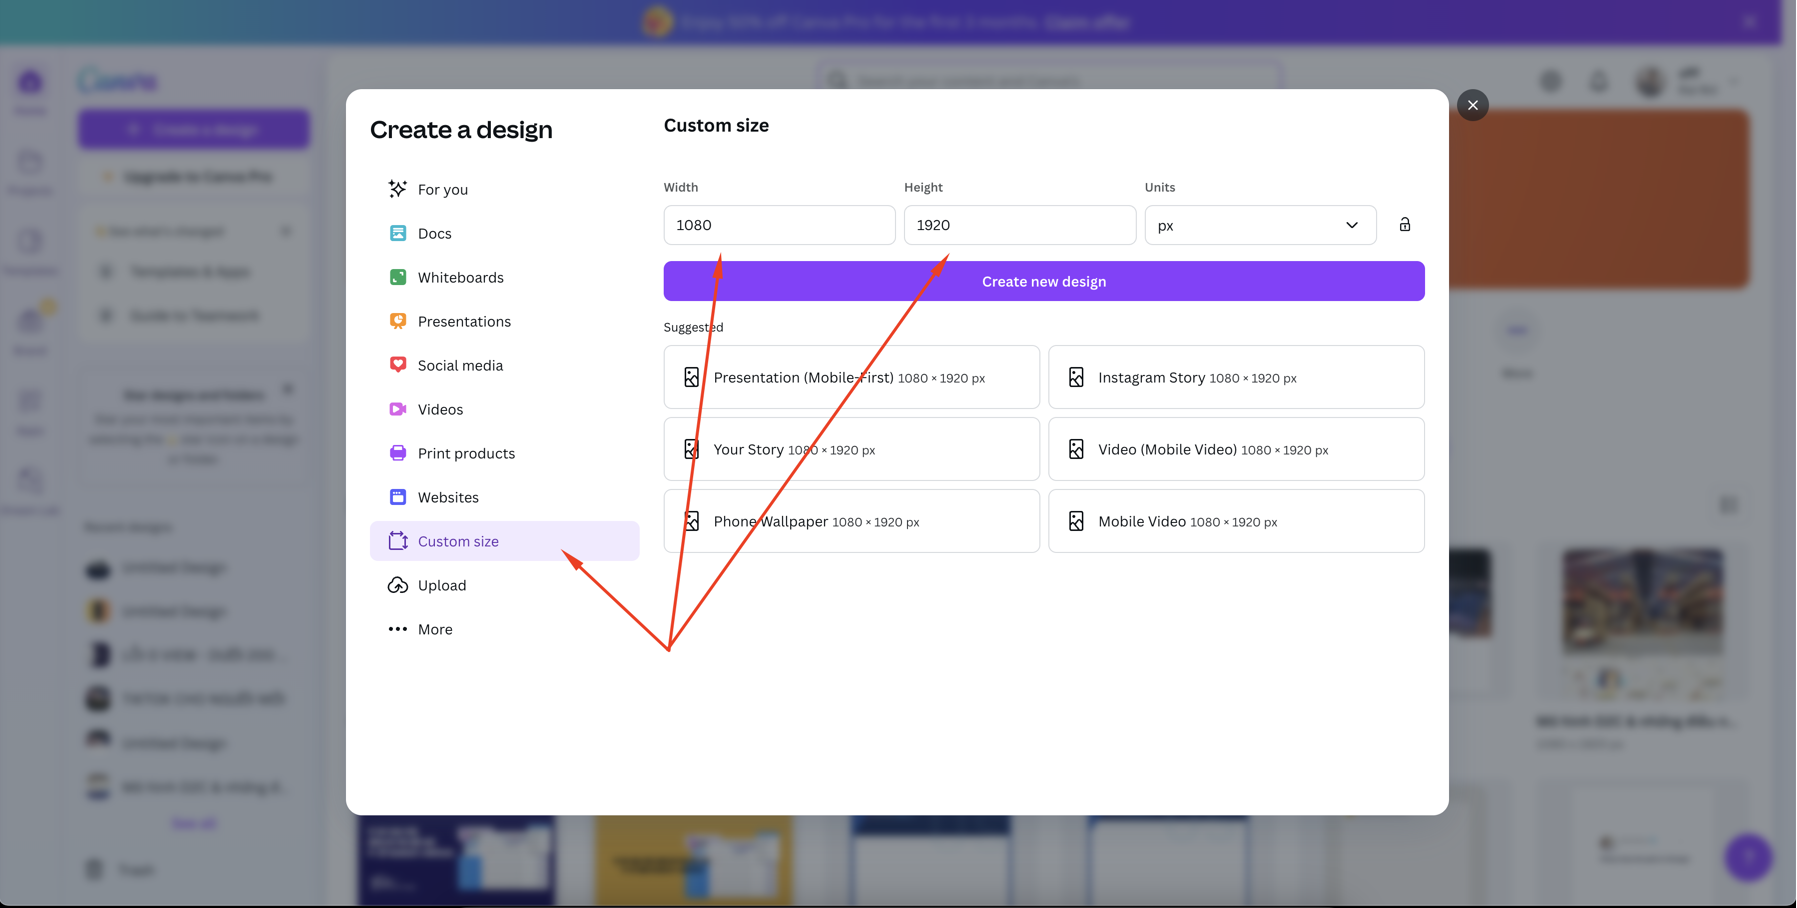Choose the Your Story suggestion
Viewport: 1797px width, 908px height.
pyautogui.click(x=851, y=449)
